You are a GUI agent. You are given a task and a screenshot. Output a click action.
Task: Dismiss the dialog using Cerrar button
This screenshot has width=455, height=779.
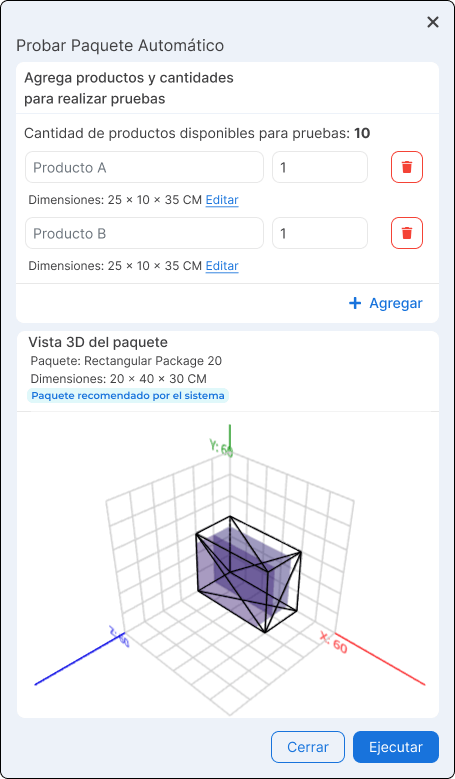click(x=308, y=747)
